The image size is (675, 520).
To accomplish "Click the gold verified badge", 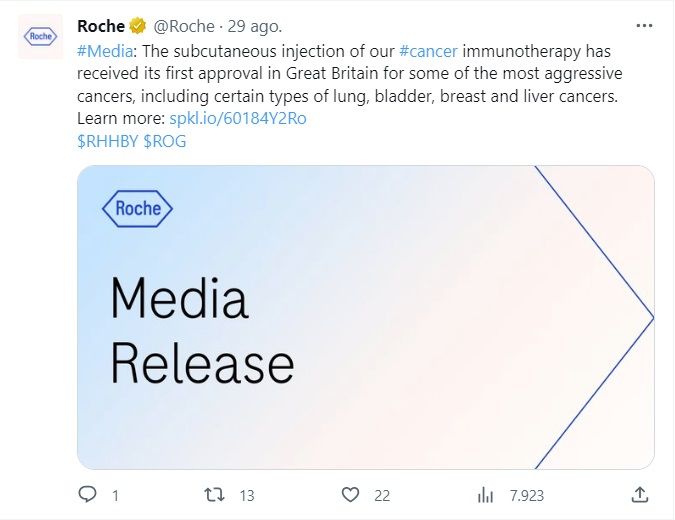I will click(138, 26).
